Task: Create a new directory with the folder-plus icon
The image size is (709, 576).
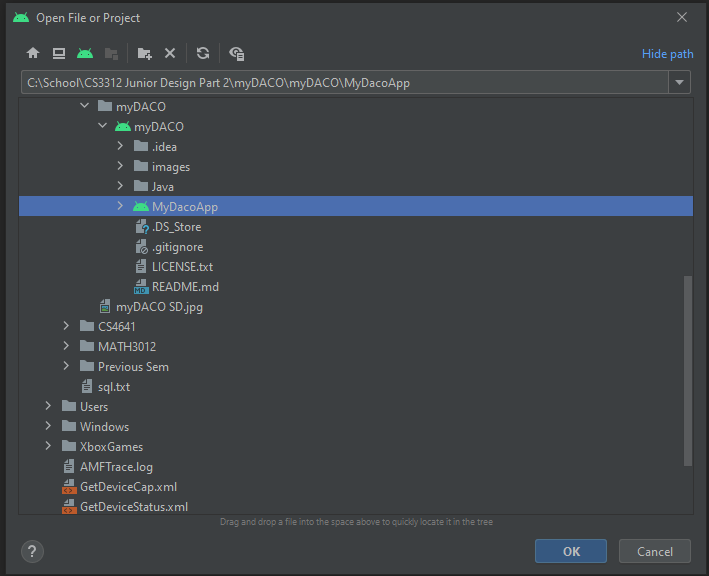Action: point(144,53)
